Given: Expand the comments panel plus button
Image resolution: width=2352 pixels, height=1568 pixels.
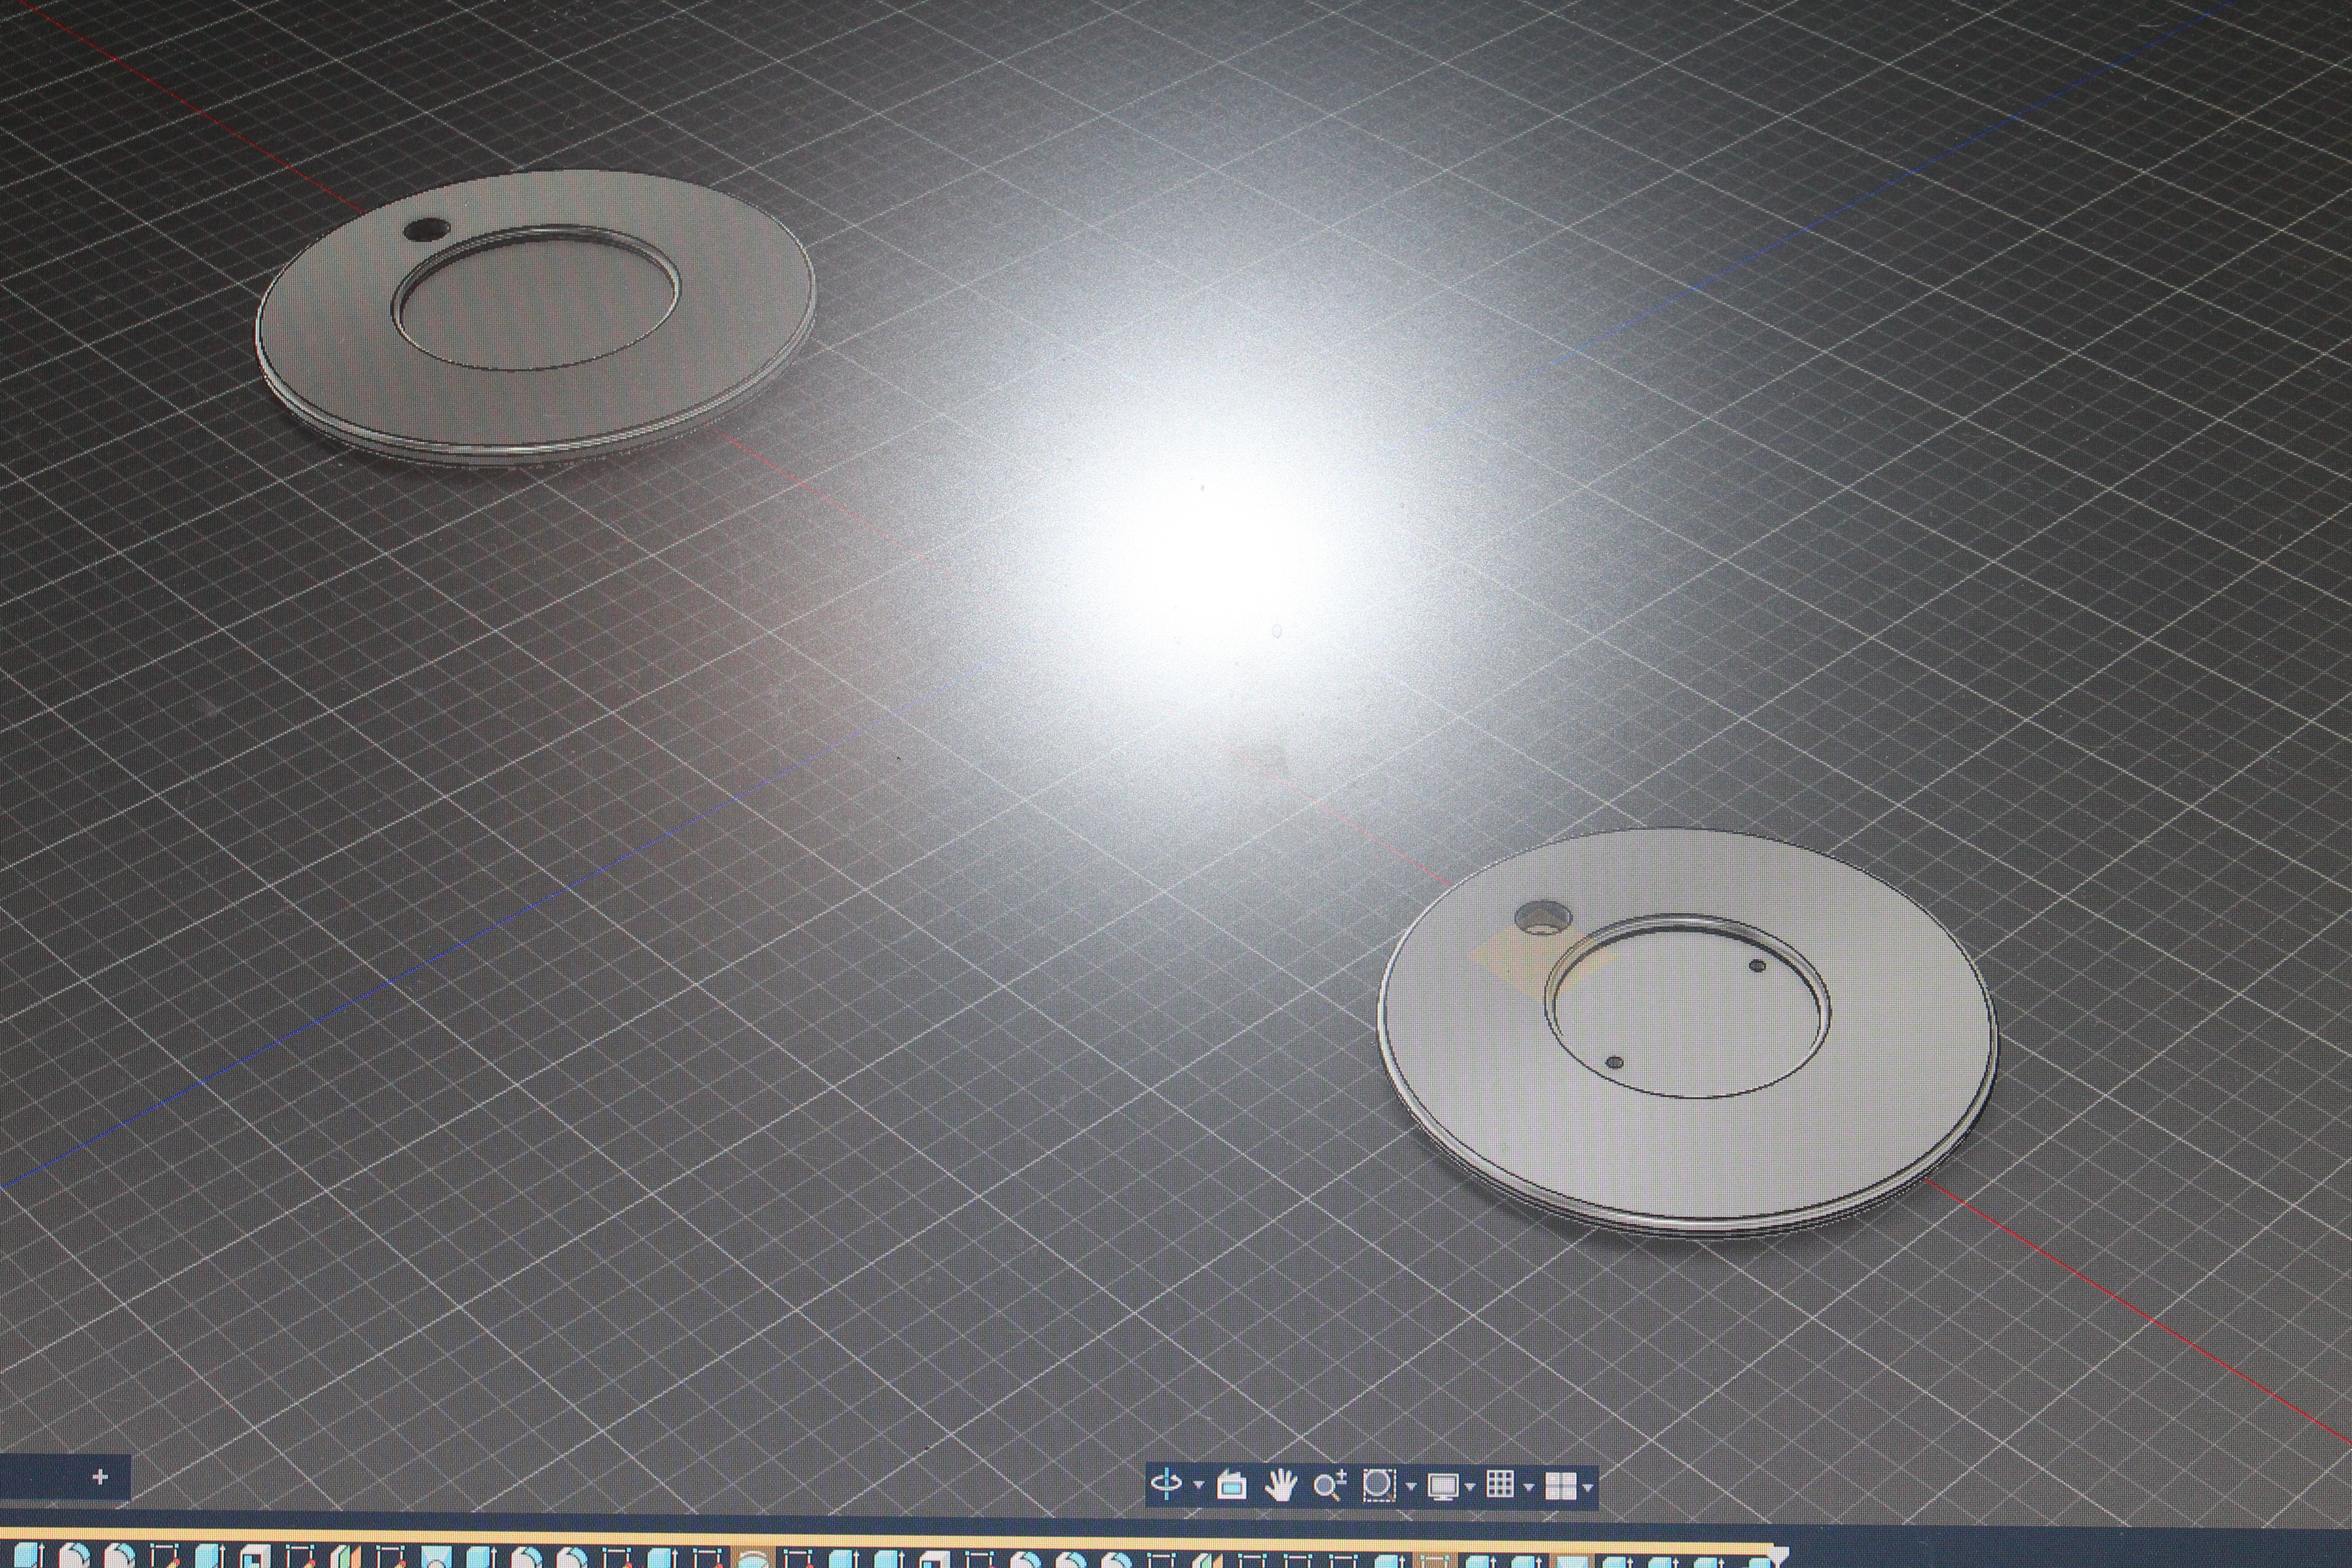Looking at the screenshot, I should (99, 1477).
